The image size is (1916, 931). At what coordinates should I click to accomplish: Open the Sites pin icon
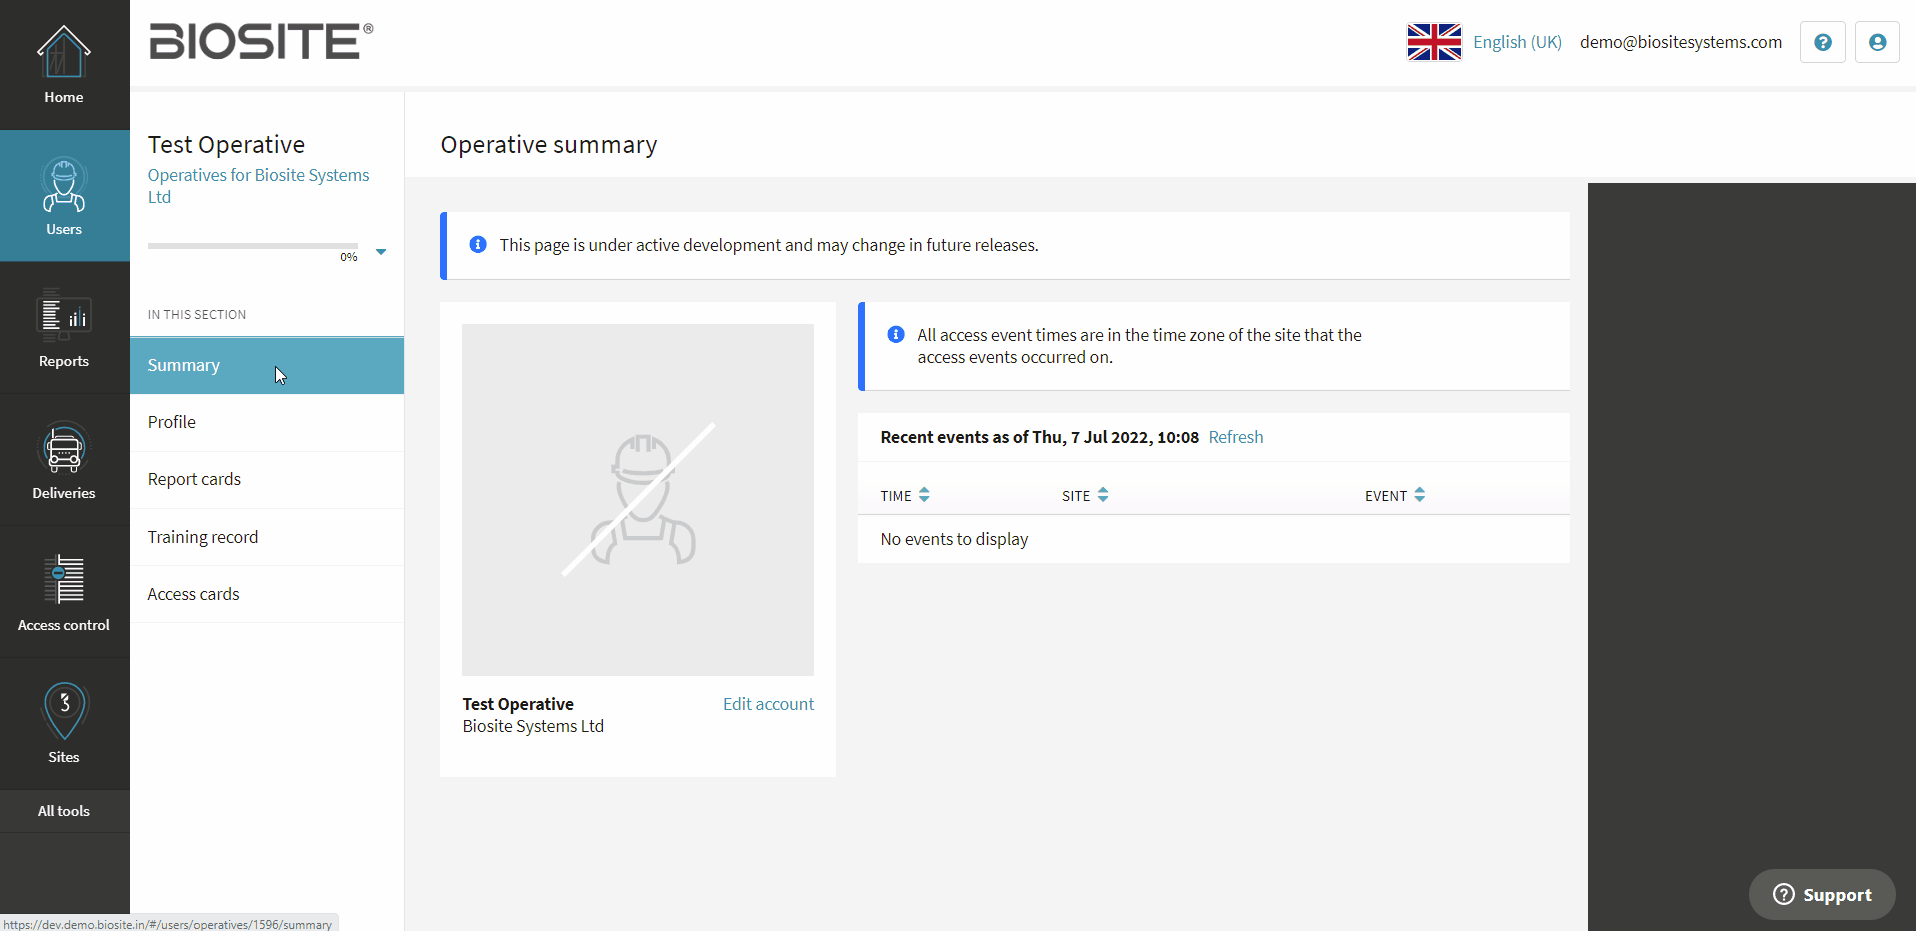tap(64, 711)
